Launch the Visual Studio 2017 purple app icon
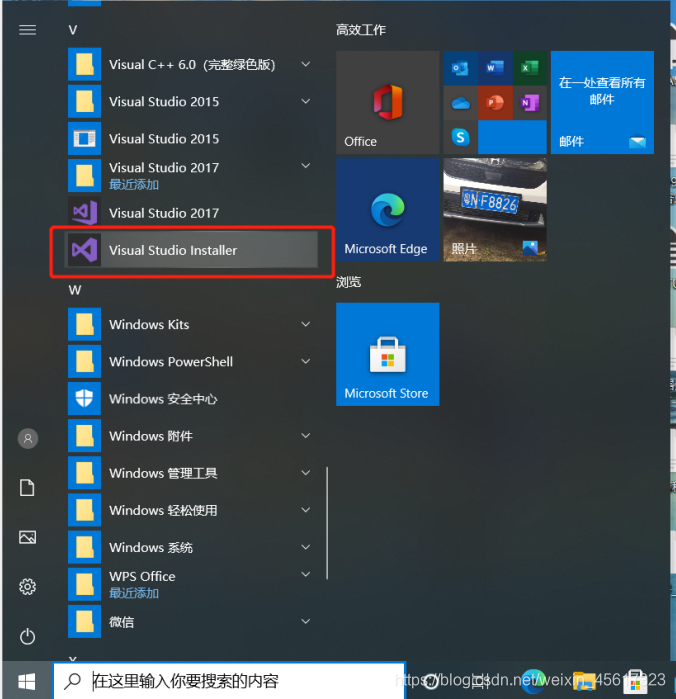Image resolution: width=676 pixels, height=699 pixels. coord(84,213)
